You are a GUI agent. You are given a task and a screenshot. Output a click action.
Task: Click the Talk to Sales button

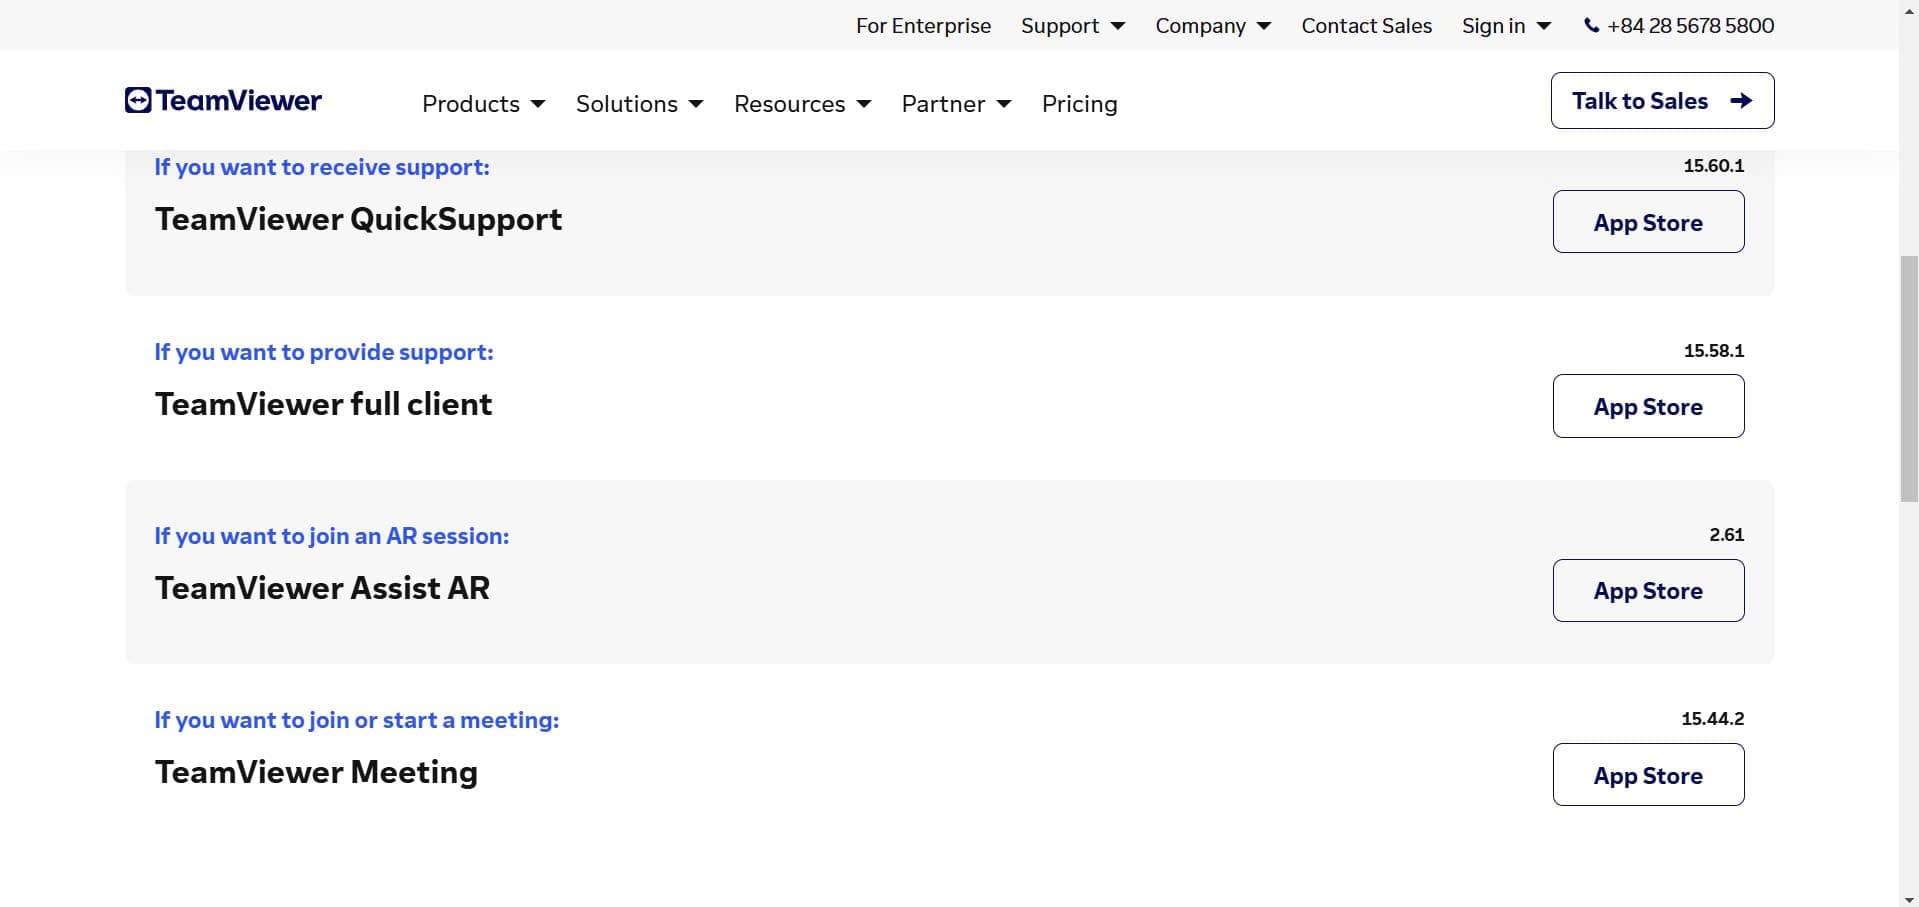(1662, 100)
